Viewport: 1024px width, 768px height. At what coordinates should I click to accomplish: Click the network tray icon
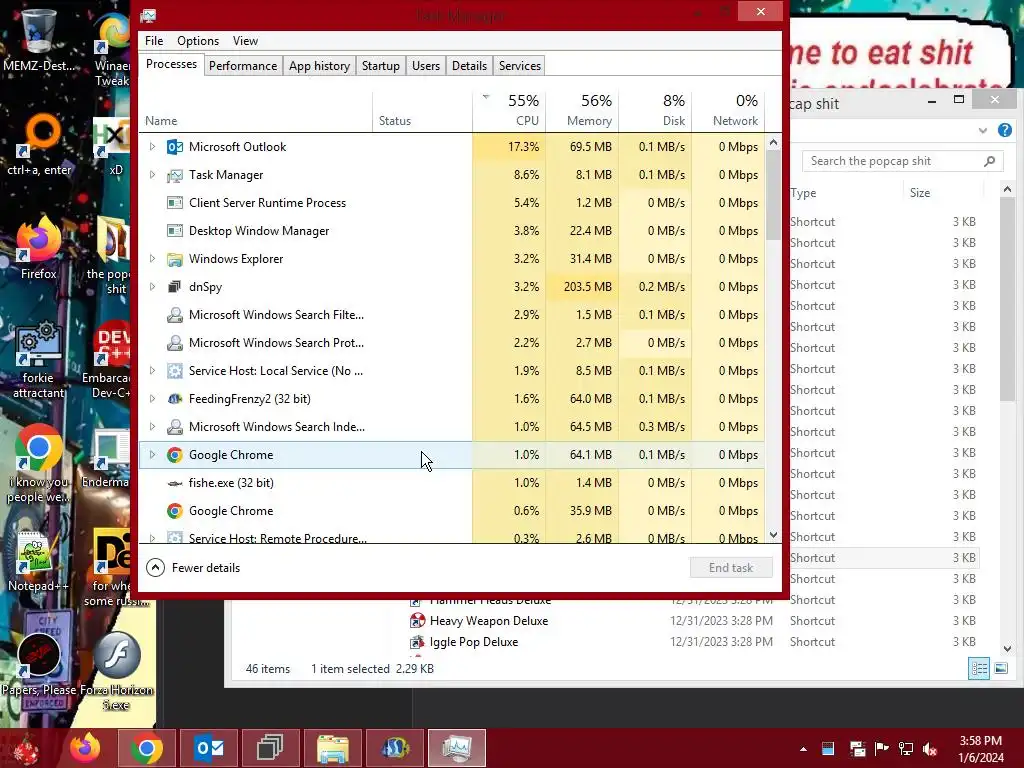point(905,749)
